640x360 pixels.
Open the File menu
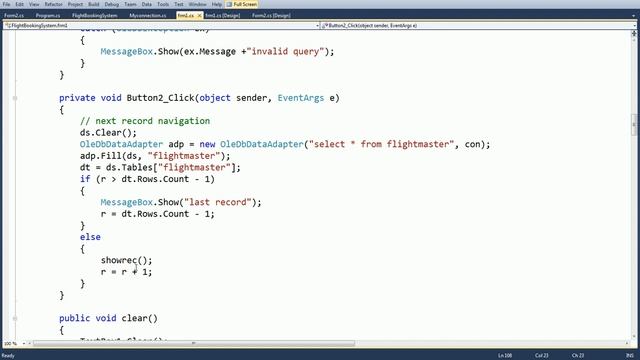[x=7, y=4]
